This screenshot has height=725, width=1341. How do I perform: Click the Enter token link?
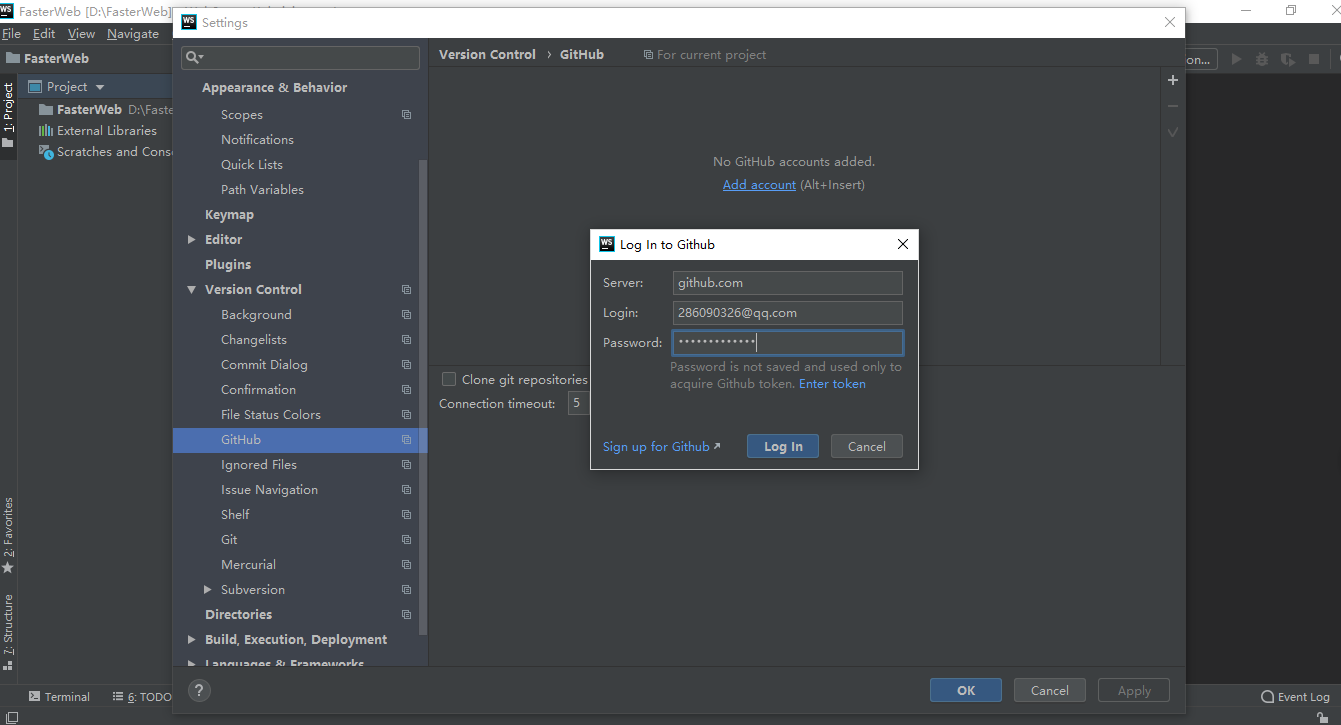pyautogui.click(x=832, y=384)
